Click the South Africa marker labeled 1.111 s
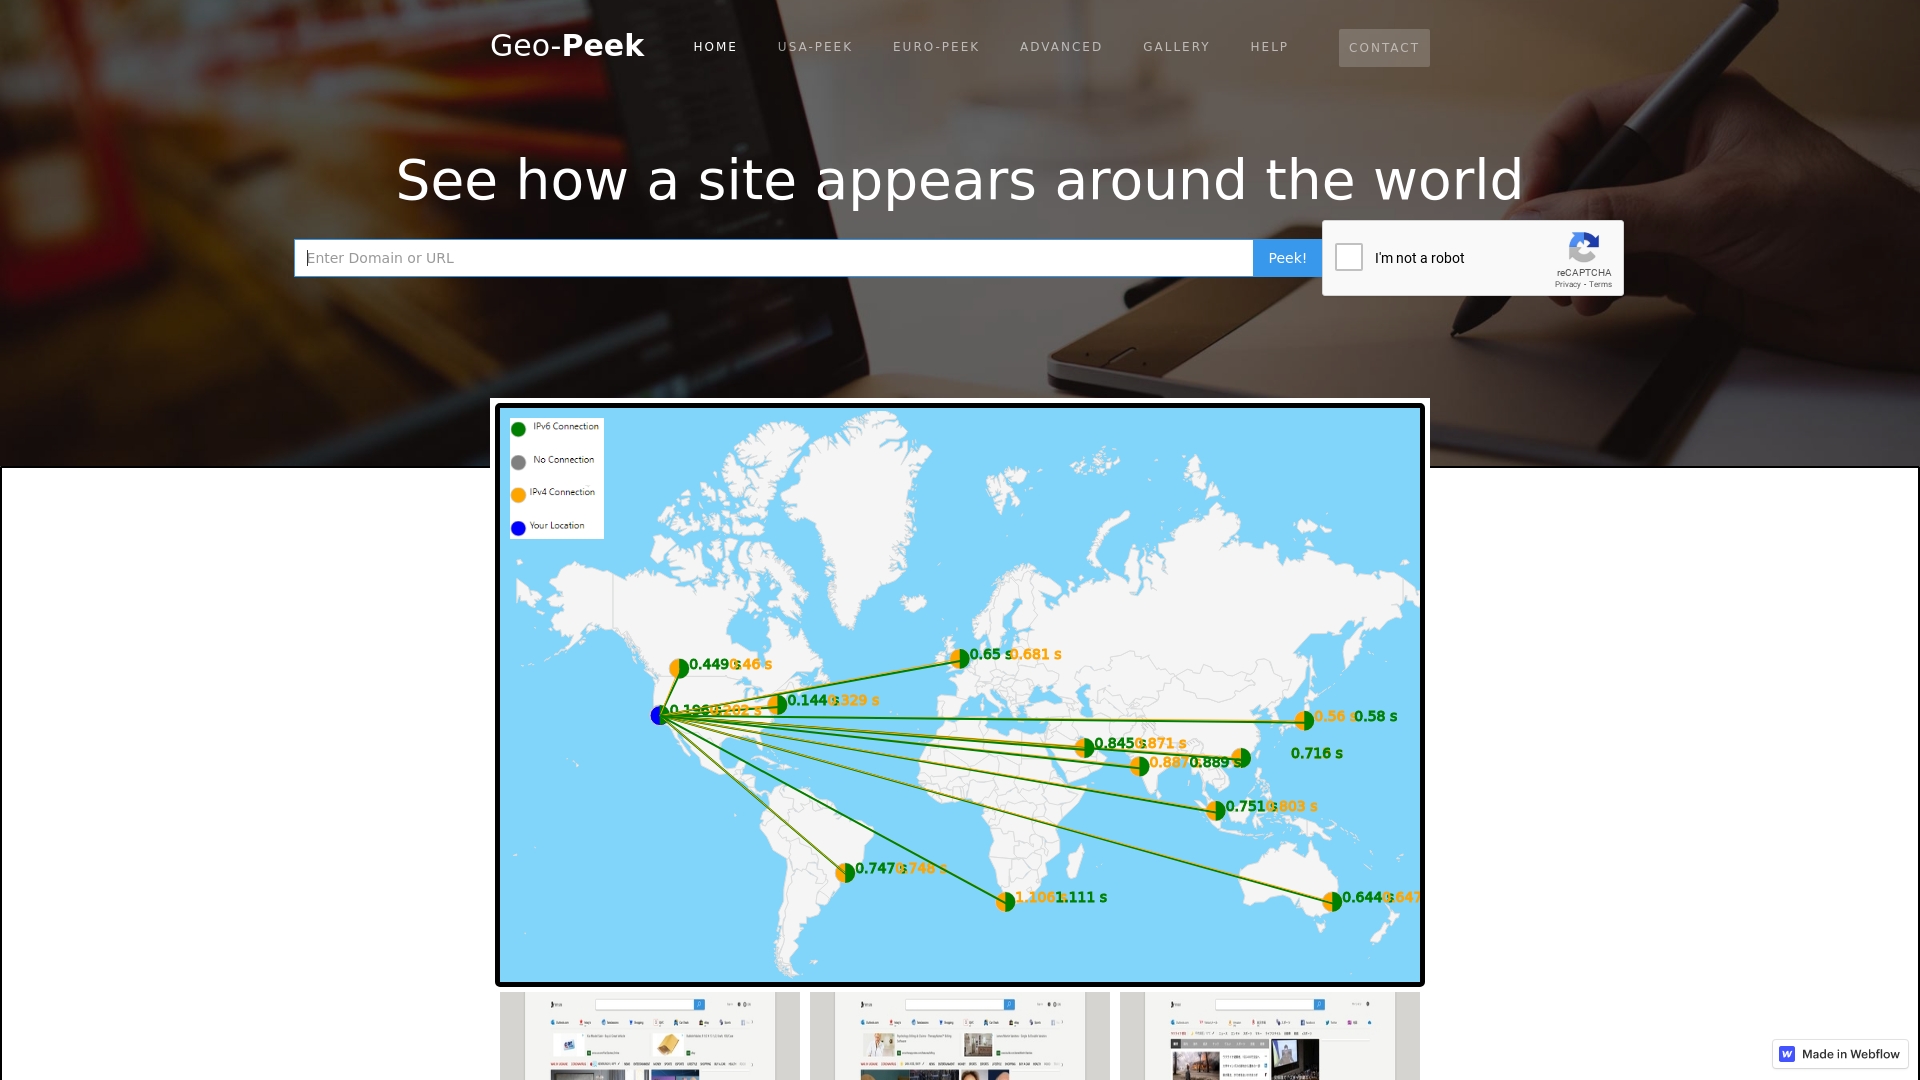 pyautogui.click(x=1005, y=901)
